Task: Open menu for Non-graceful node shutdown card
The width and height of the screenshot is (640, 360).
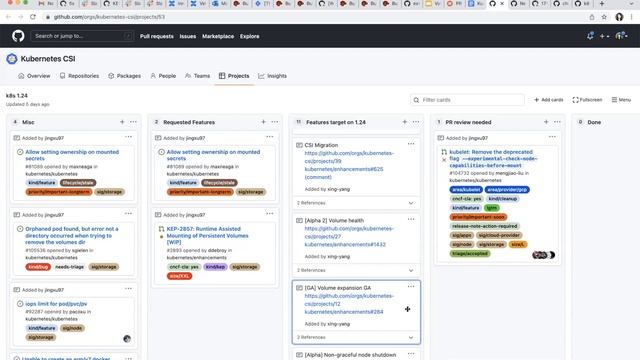Action: (411, 354)
